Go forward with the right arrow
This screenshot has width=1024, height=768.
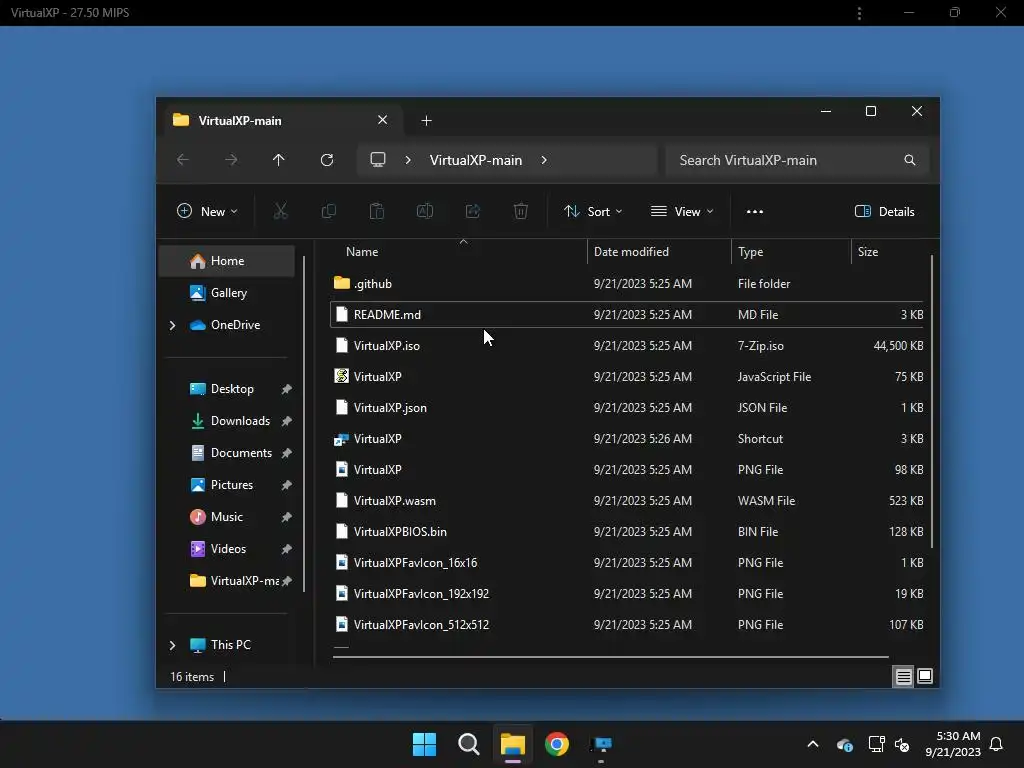pyautogui.click(x=231, y=160)
